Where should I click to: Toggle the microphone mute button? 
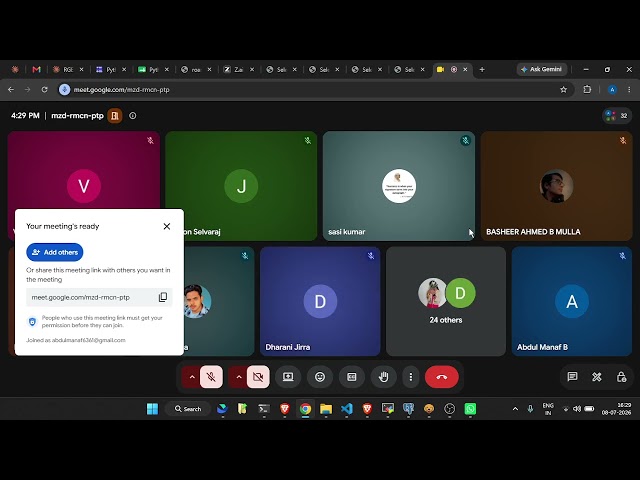pyautogui.click(x=211, y=377)
